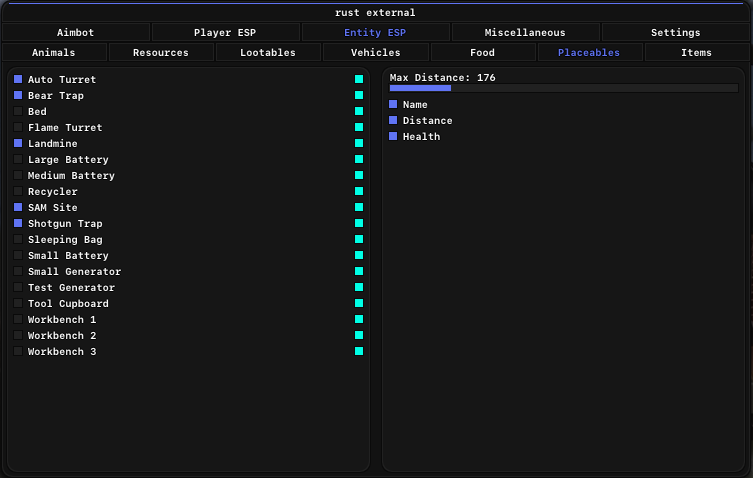753x478 pixels.
Task: Enable the Large Battery checkbox
Action: pos(18,159)
